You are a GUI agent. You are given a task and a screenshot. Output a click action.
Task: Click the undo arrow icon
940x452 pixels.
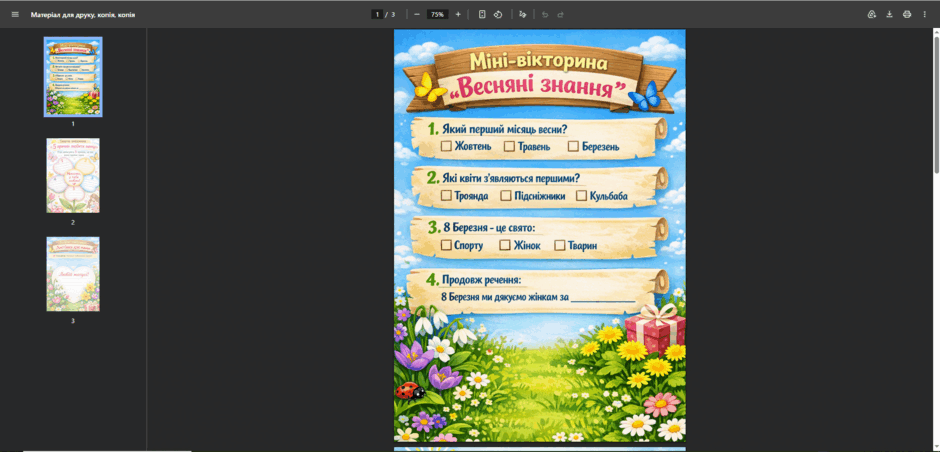[545, 14]
